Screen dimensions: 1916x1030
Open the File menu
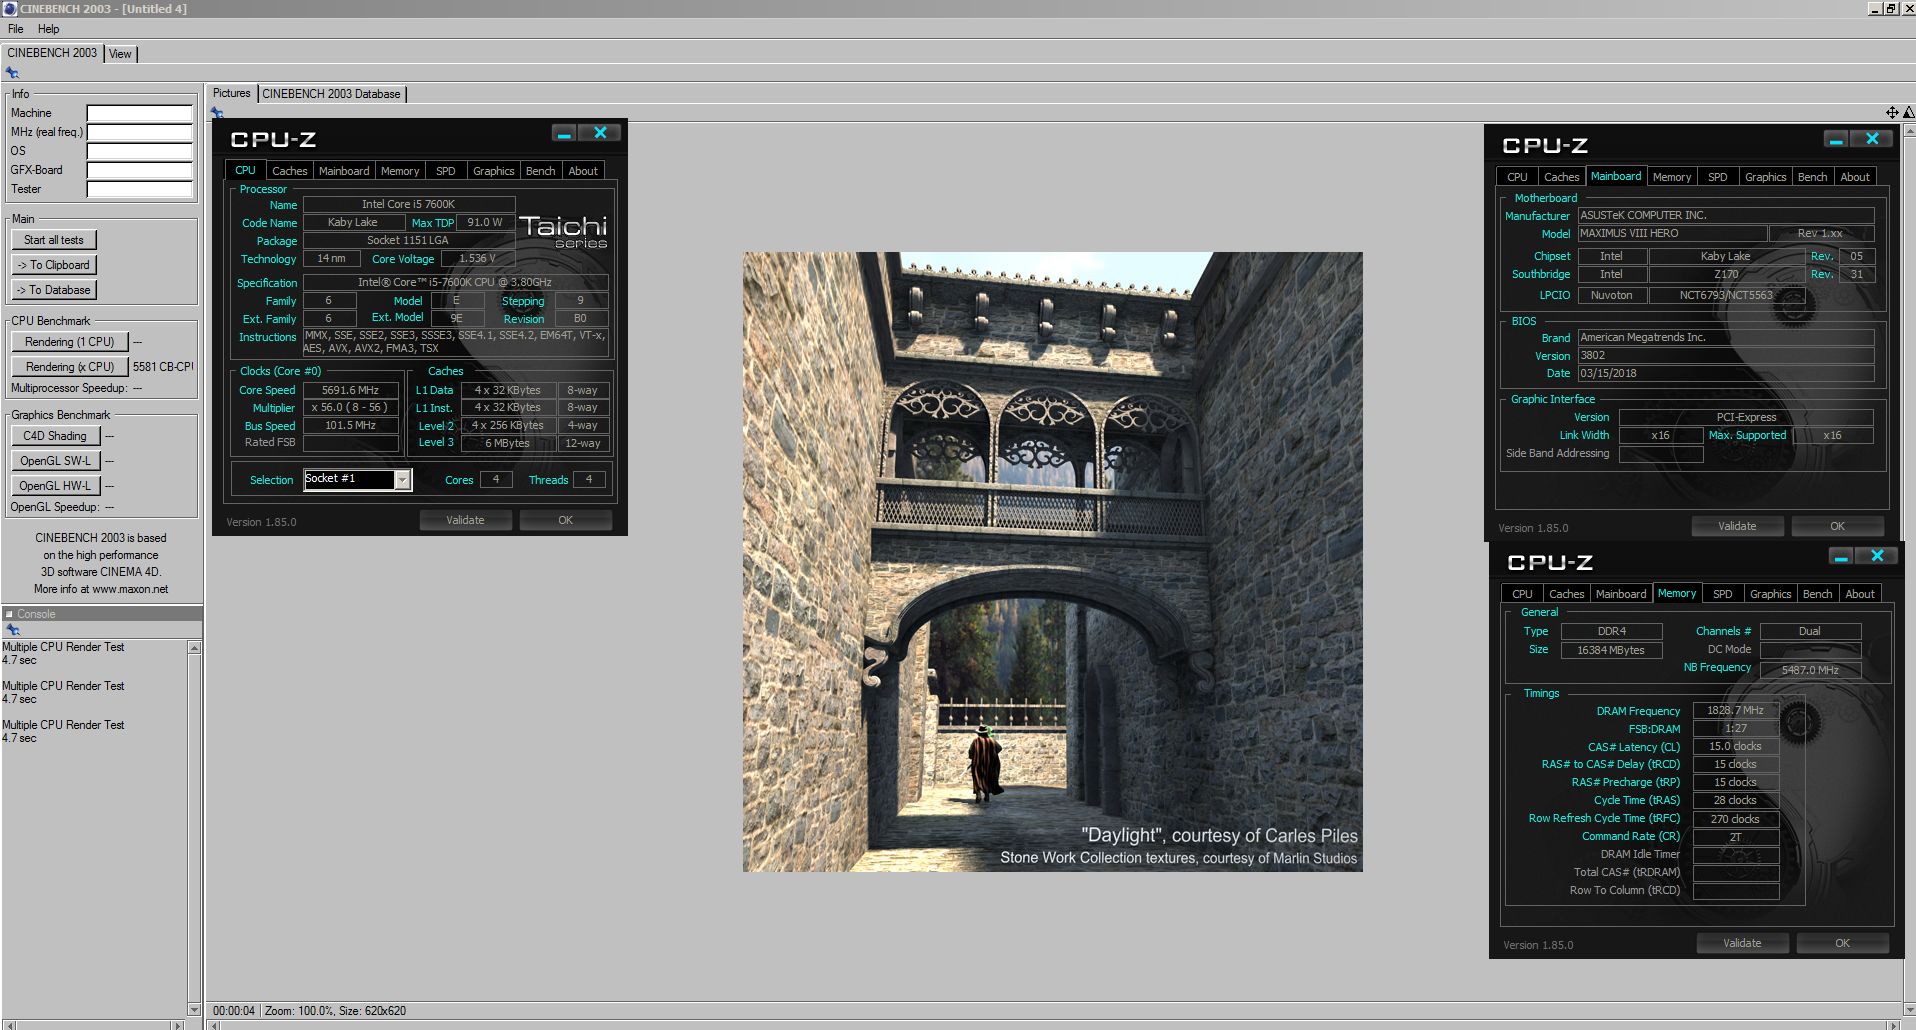[x=16, y=29]
